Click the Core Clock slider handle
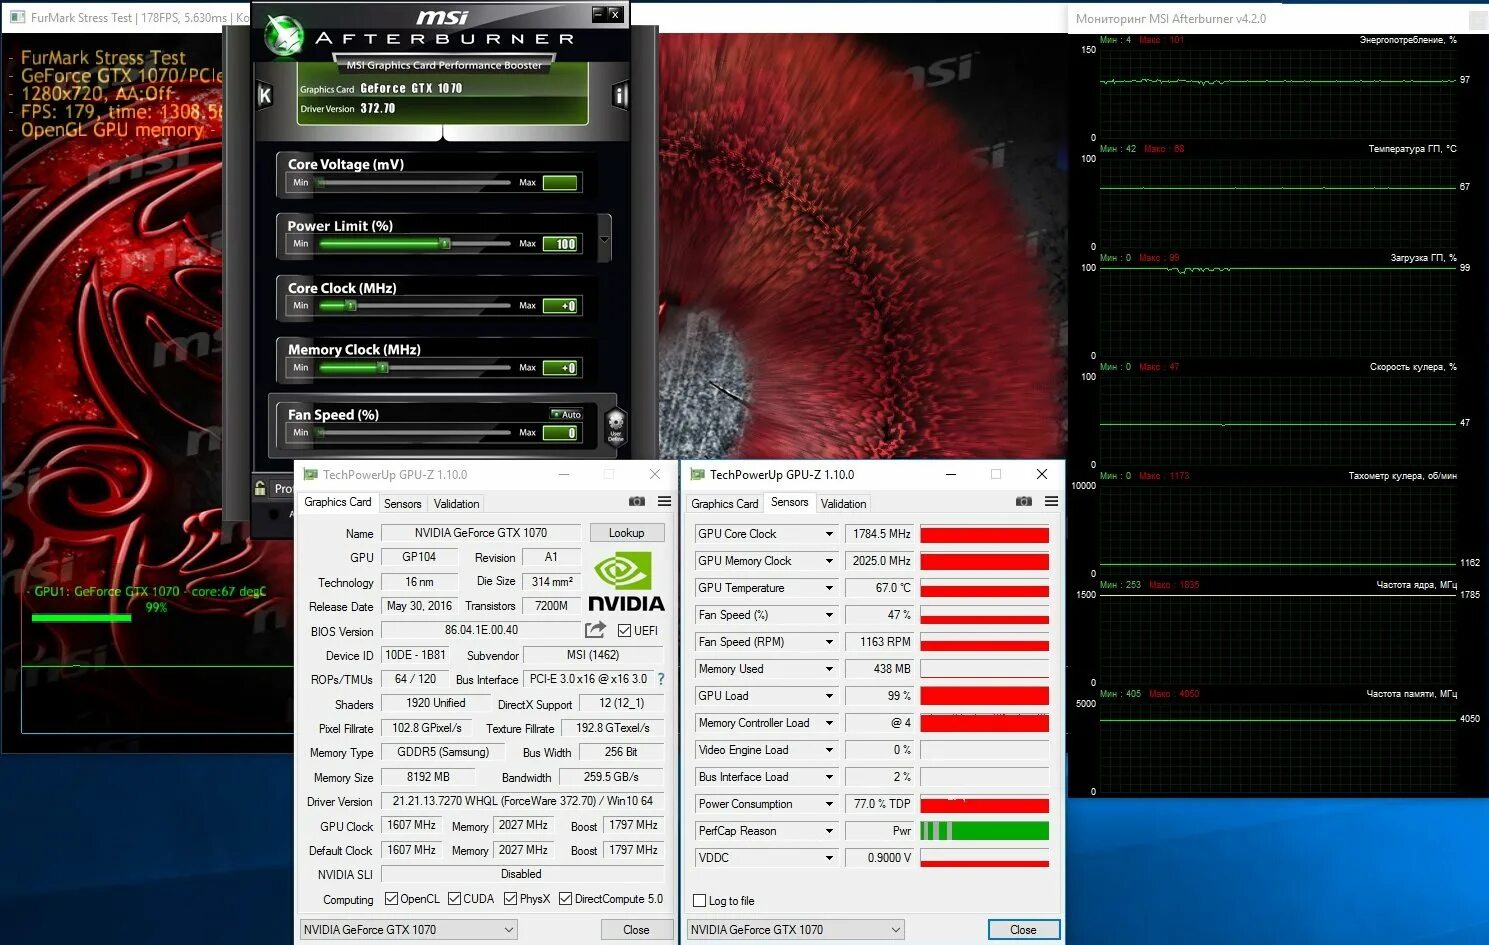 [350, 305]
